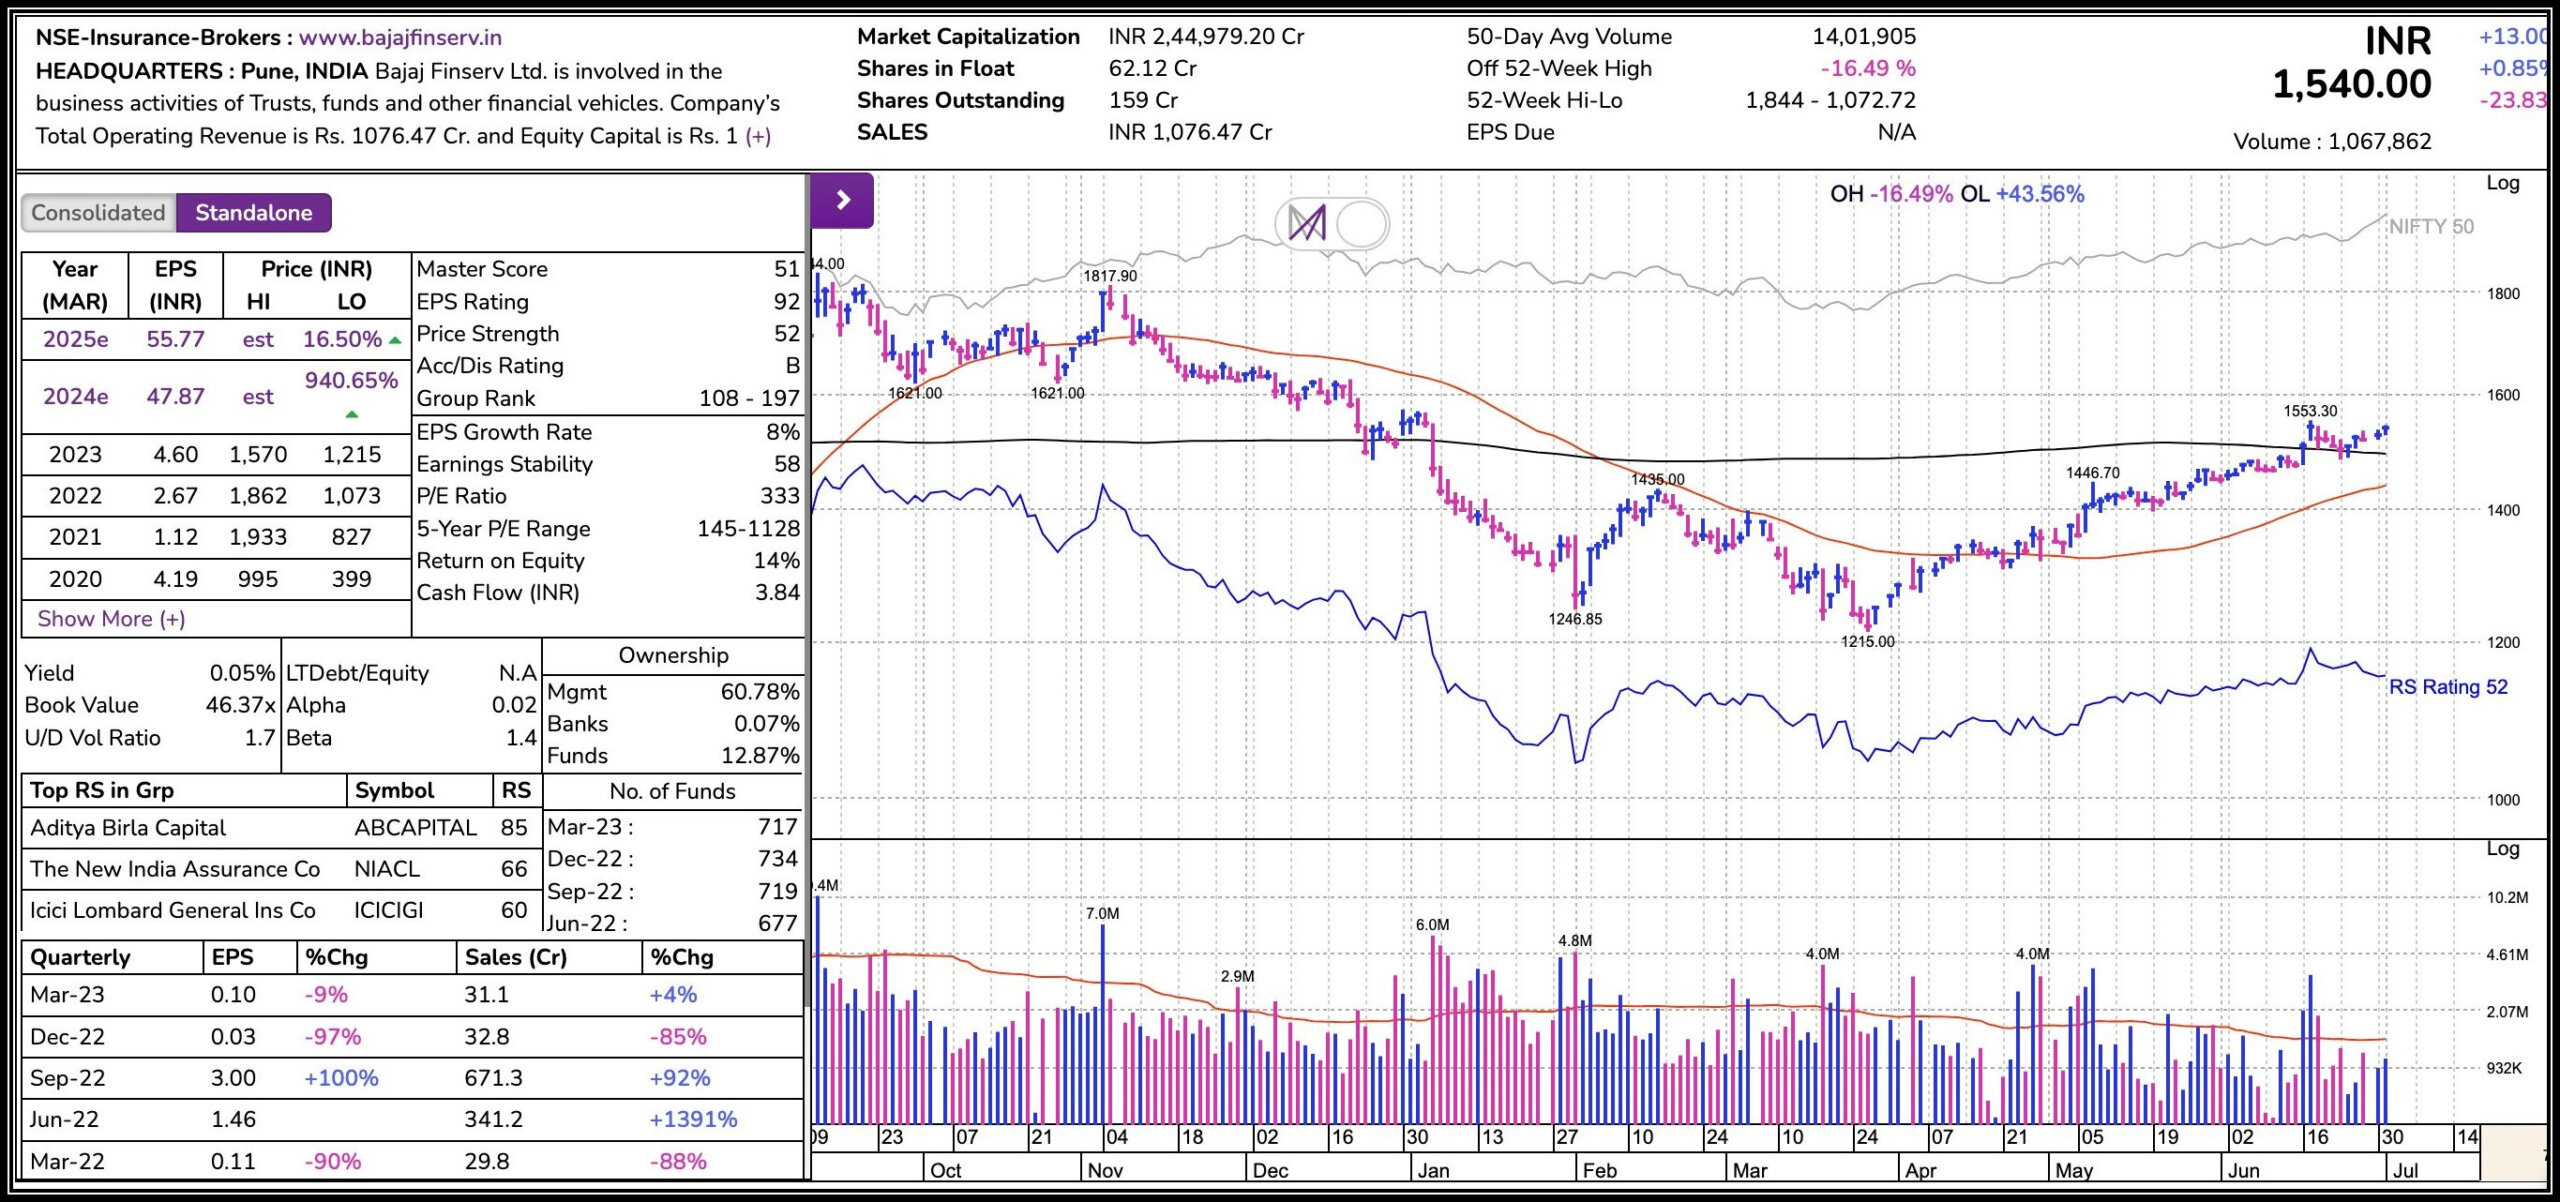The width and height of the screenshot is (2560, 1202).
Task: Click the 5-Year P/E Range row
Action: tap(608, 529)
